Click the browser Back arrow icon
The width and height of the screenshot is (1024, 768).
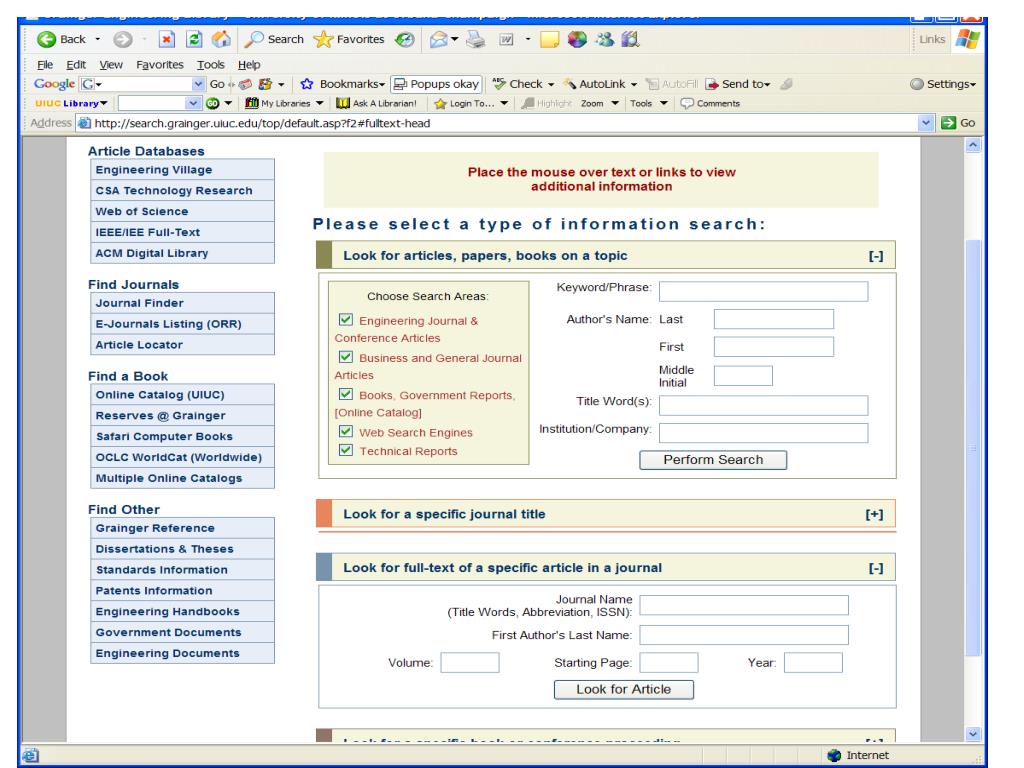coord(46,39)
